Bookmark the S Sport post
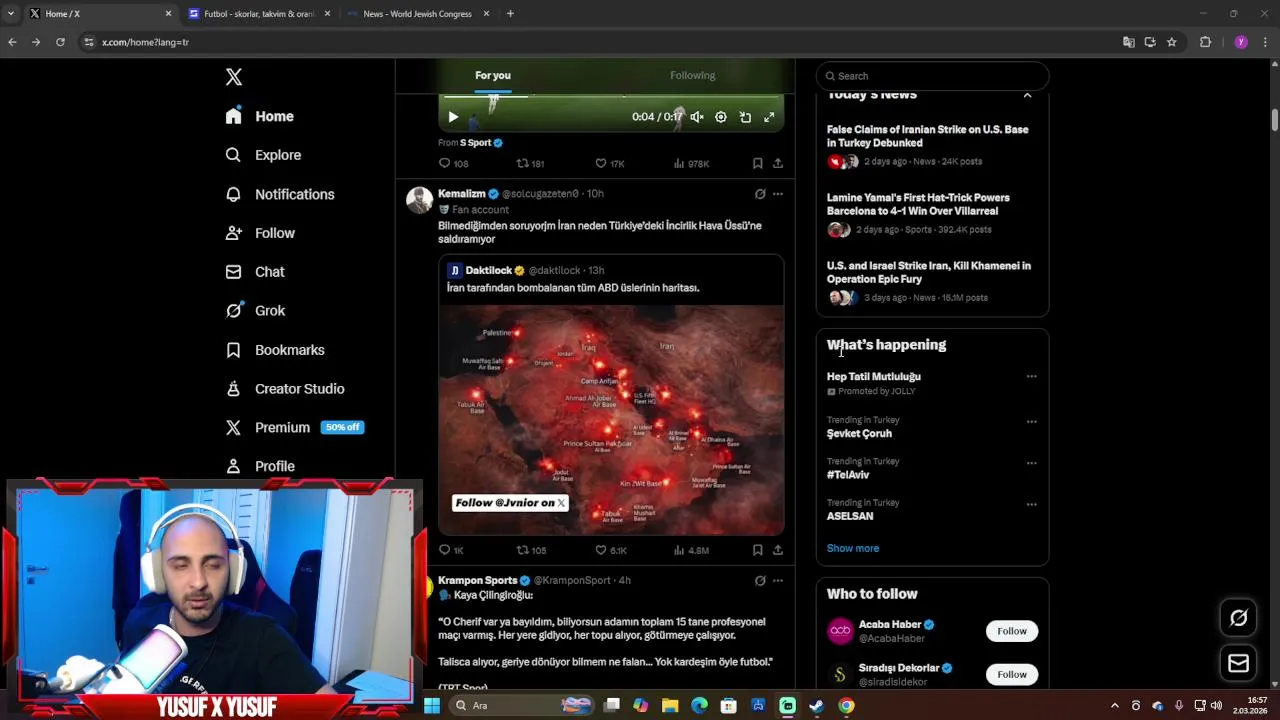1280x720 pixels. tap(758, 163)
